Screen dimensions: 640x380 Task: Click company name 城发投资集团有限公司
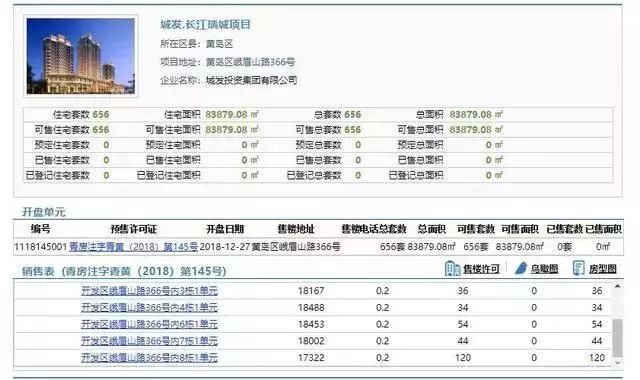pyautogui.click(x=251, y=80)
